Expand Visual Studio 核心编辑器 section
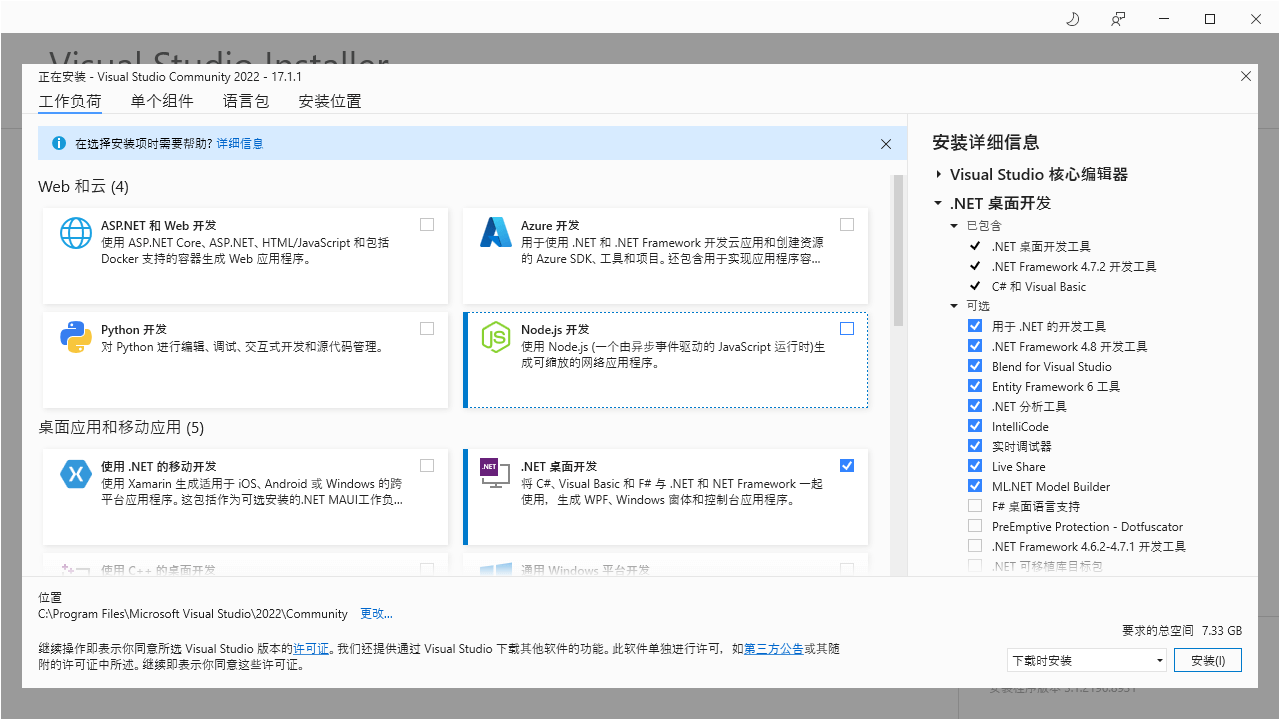Image resolution: width=1280 pixels, height=720 pixels. pyautogui.click(x=939, y=174)
